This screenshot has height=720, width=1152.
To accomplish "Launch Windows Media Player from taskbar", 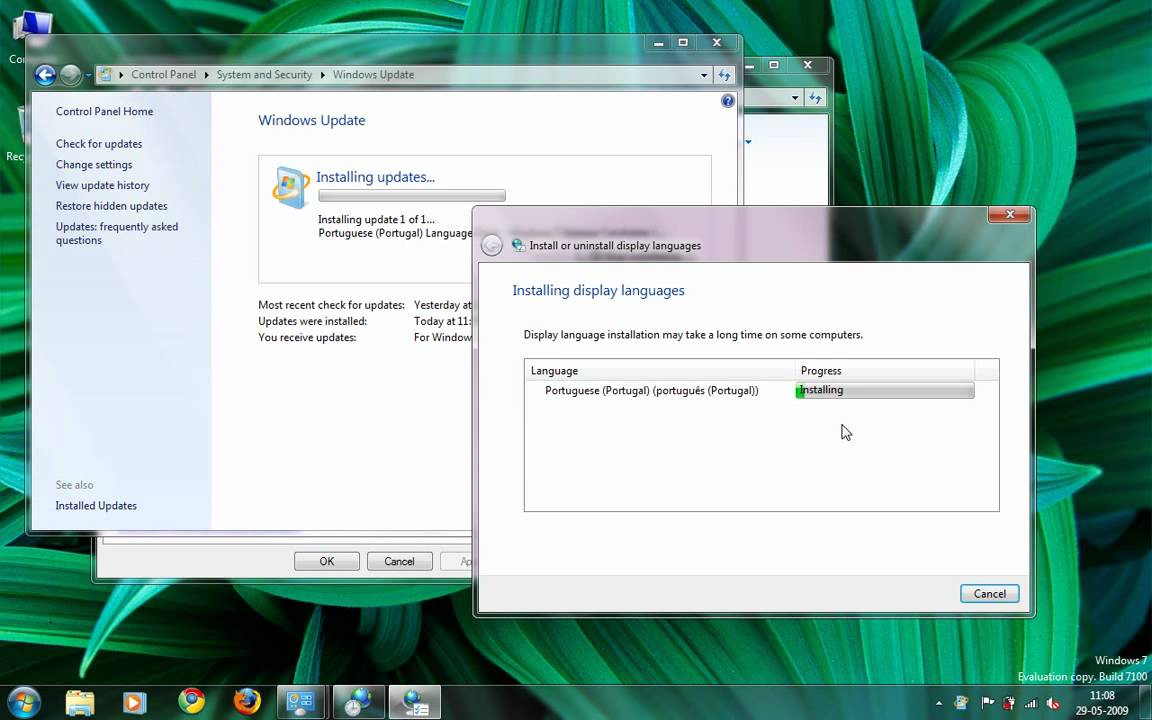I will 134,702.
